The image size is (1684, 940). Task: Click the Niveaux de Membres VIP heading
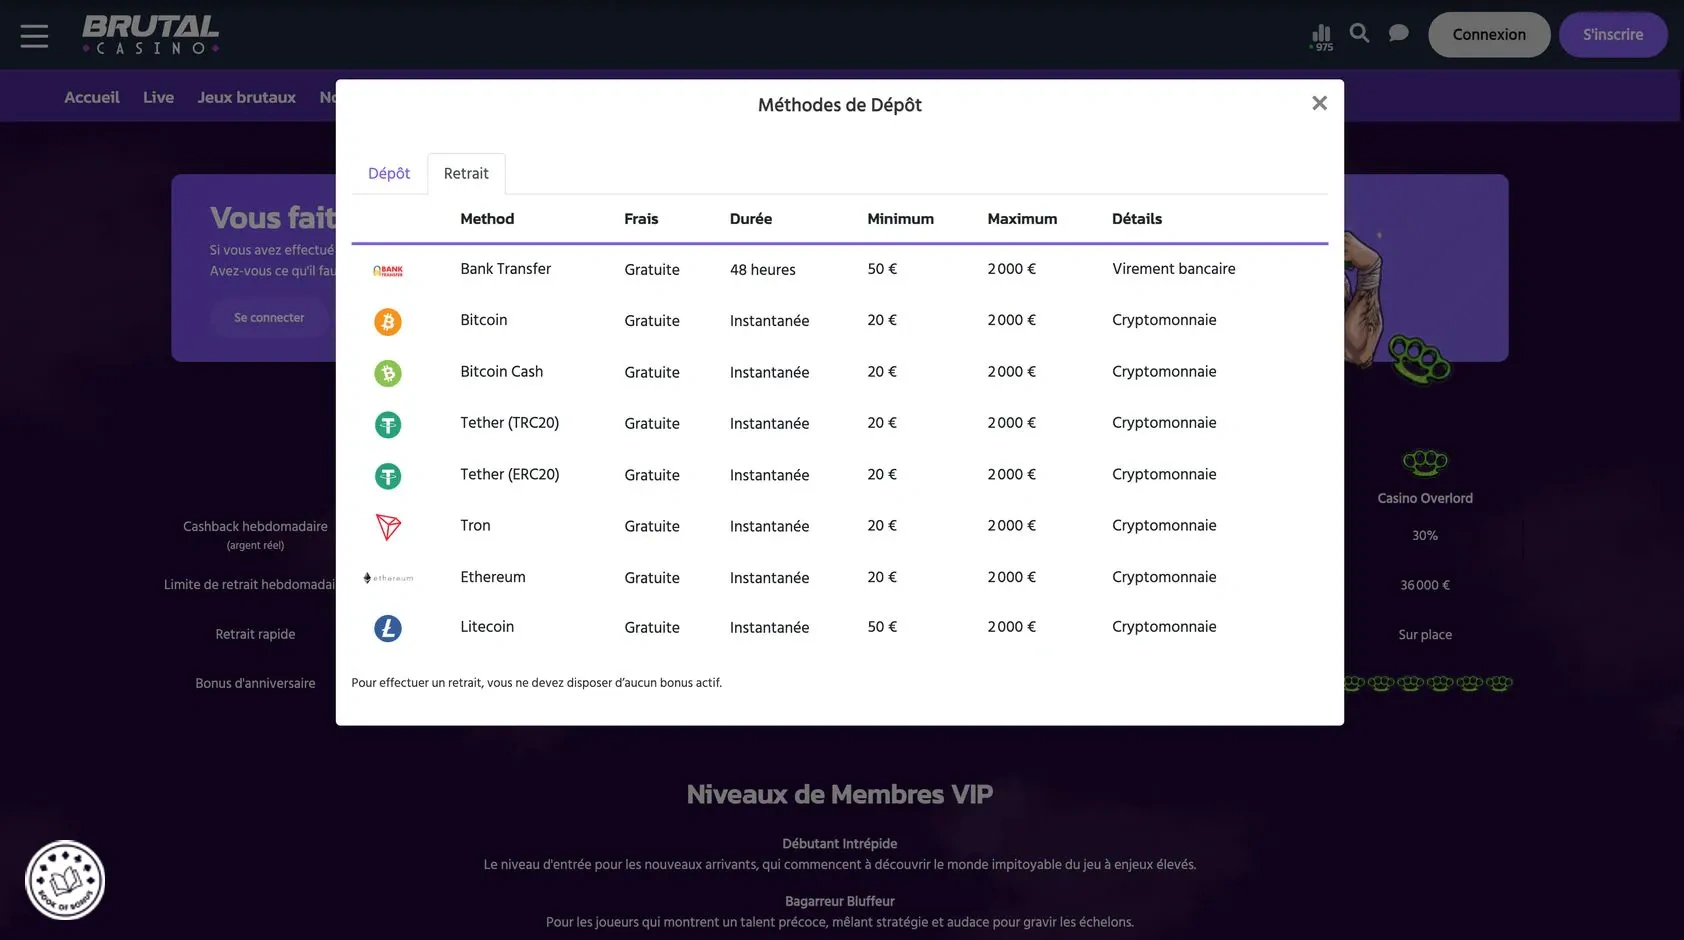coord(840,794)
